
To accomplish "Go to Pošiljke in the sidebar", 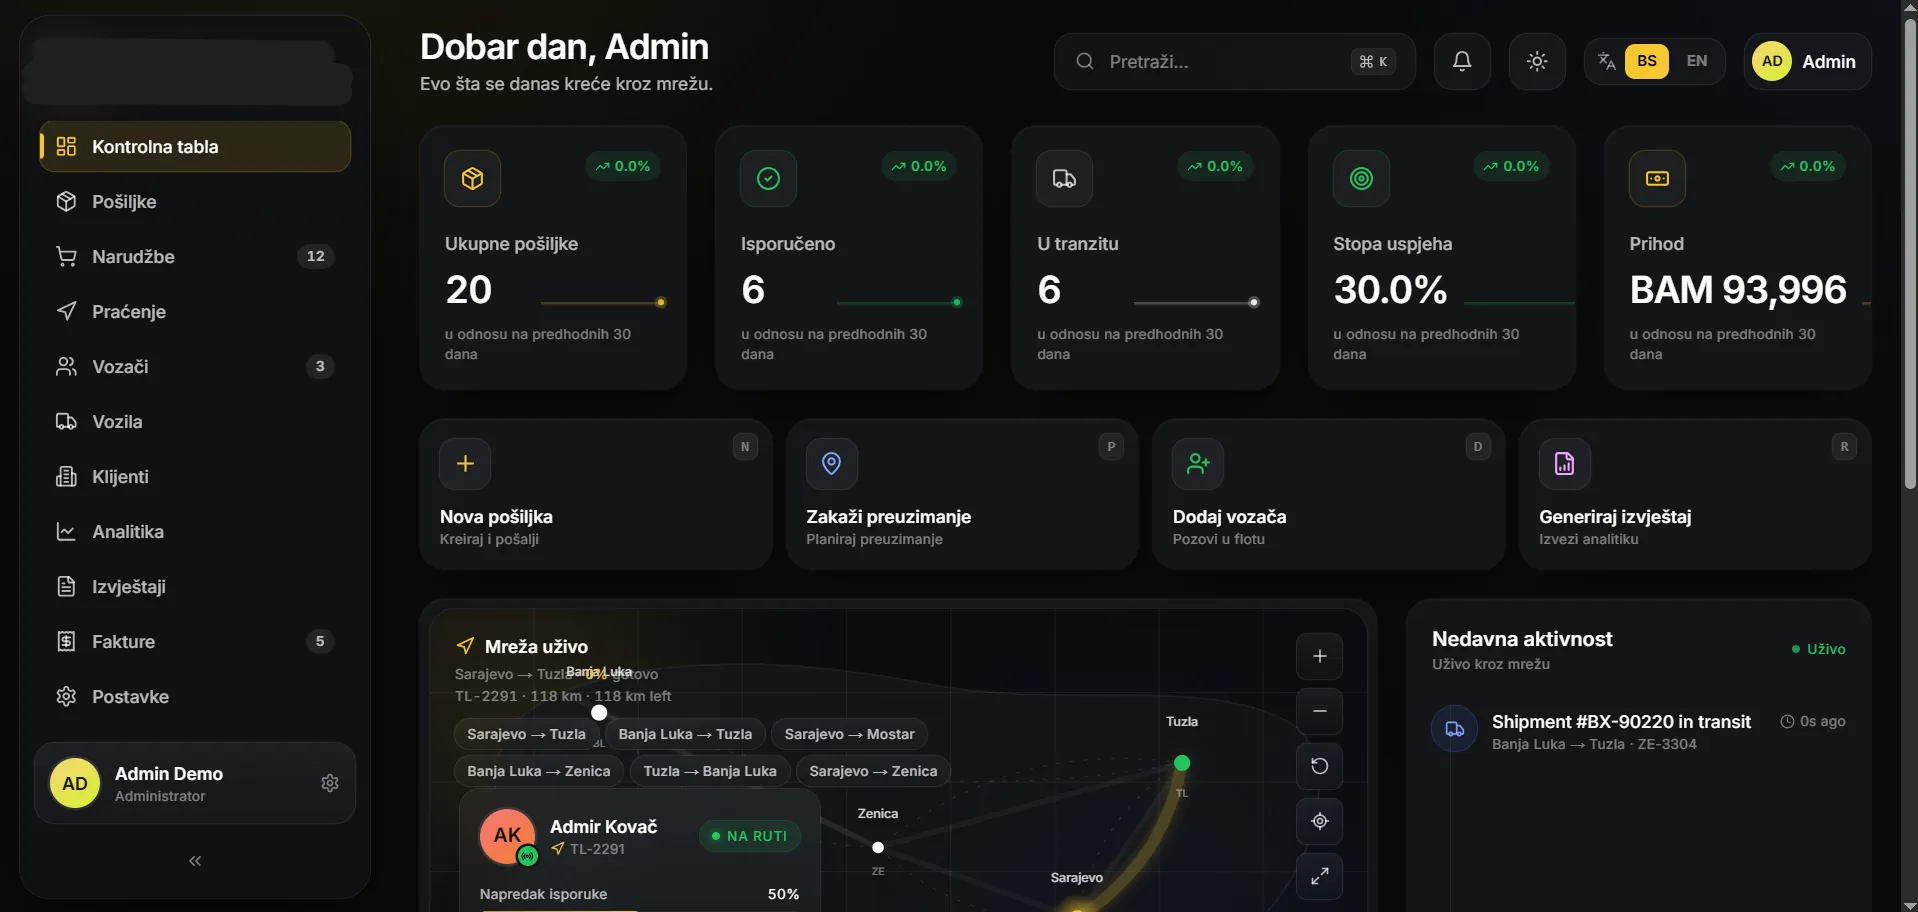I will 195,202.
